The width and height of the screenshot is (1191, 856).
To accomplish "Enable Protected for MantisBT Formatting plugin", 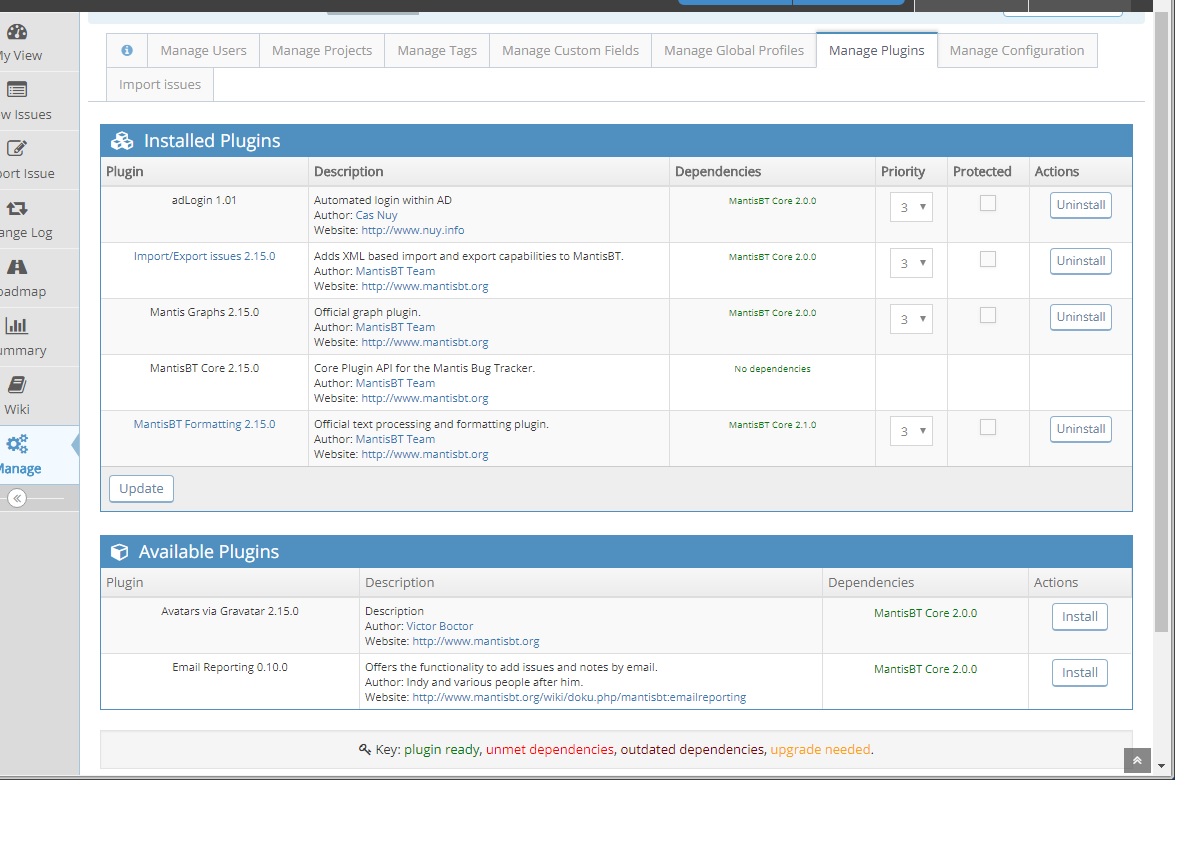I will 988,427.
